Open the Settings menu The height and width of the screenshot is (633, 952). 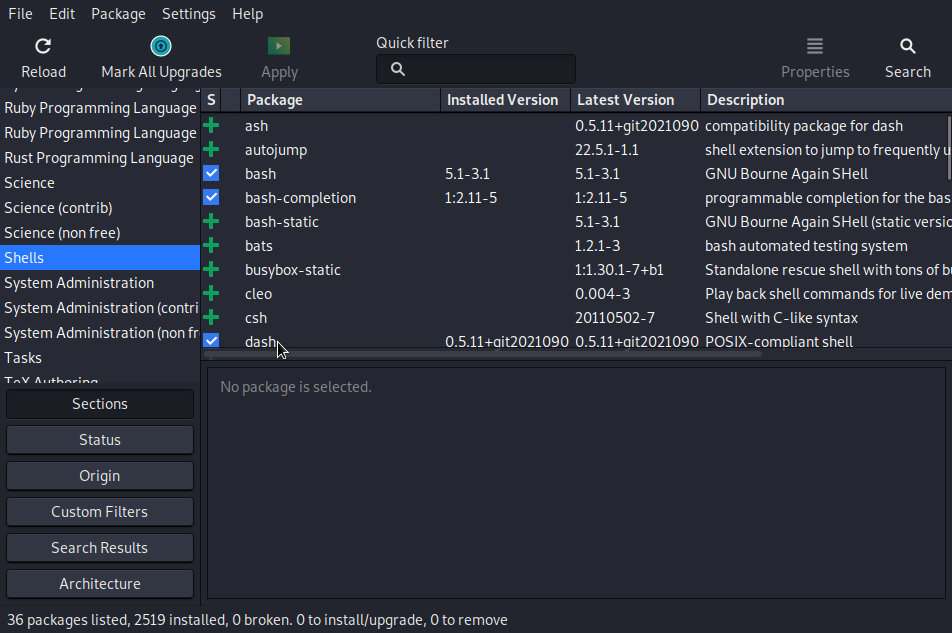pyautogui.click(x=188, y=13)
